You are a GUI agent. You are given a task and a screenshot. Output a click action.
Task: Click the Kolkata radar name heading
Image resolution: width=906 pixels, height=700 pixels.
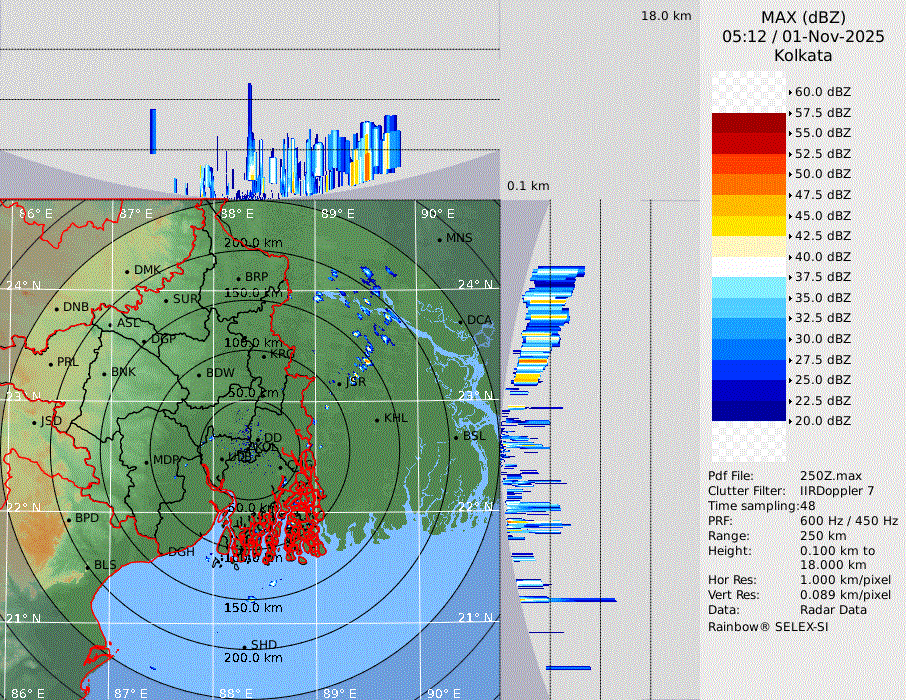[x=803, y=55]
